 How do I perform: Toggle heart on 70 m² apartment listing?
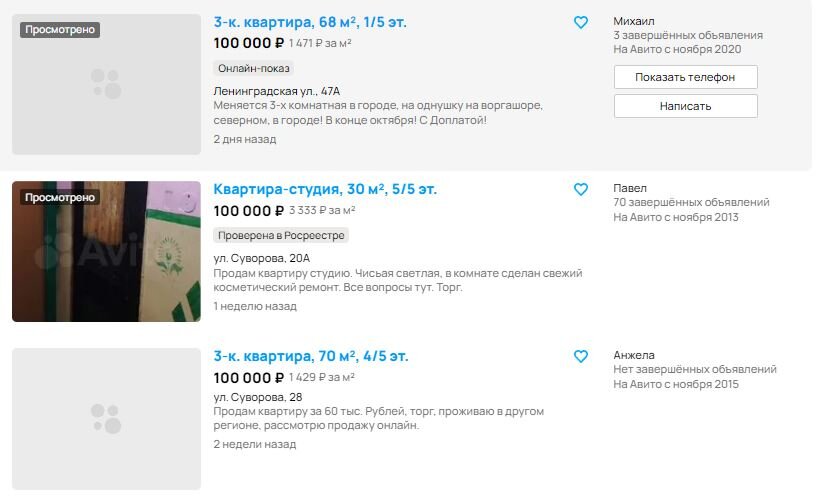[581, 356]
